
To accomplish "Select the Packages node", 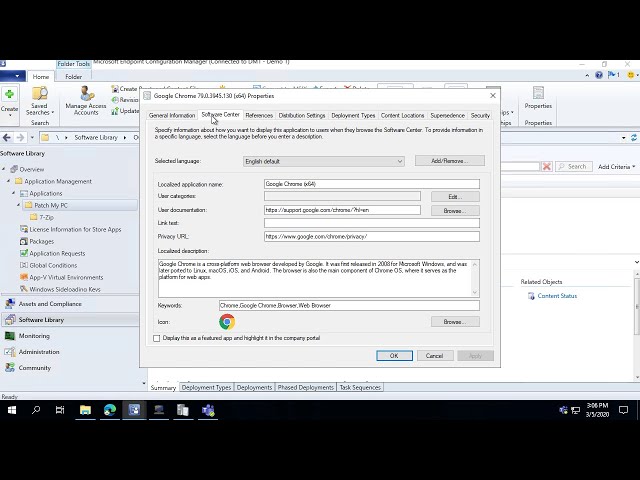I will [x=42, y=241].
